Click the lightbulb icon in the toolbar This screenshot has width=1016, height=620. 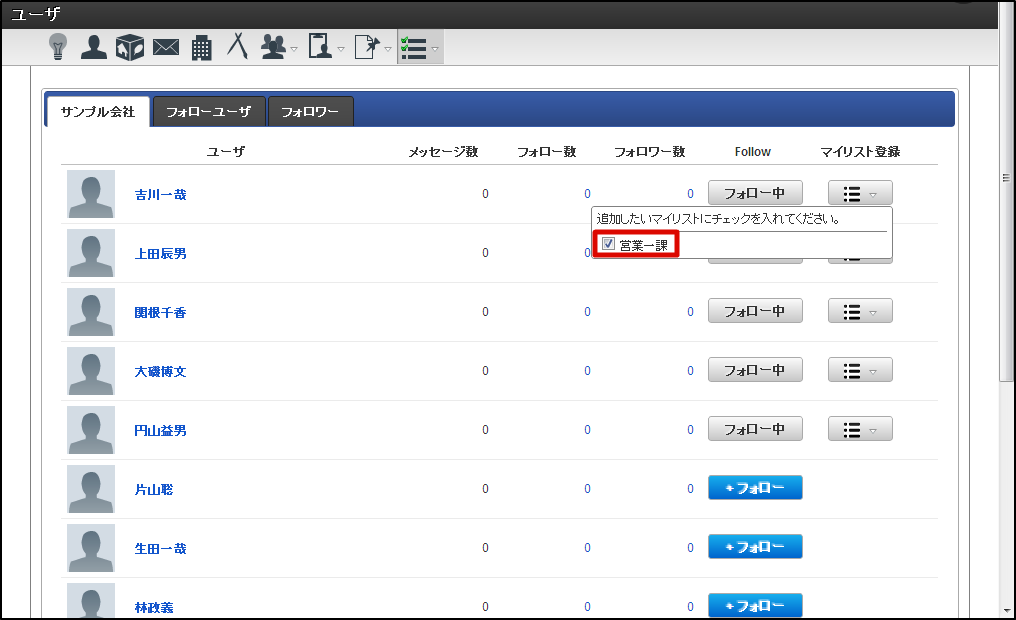[x=58, y=46]
